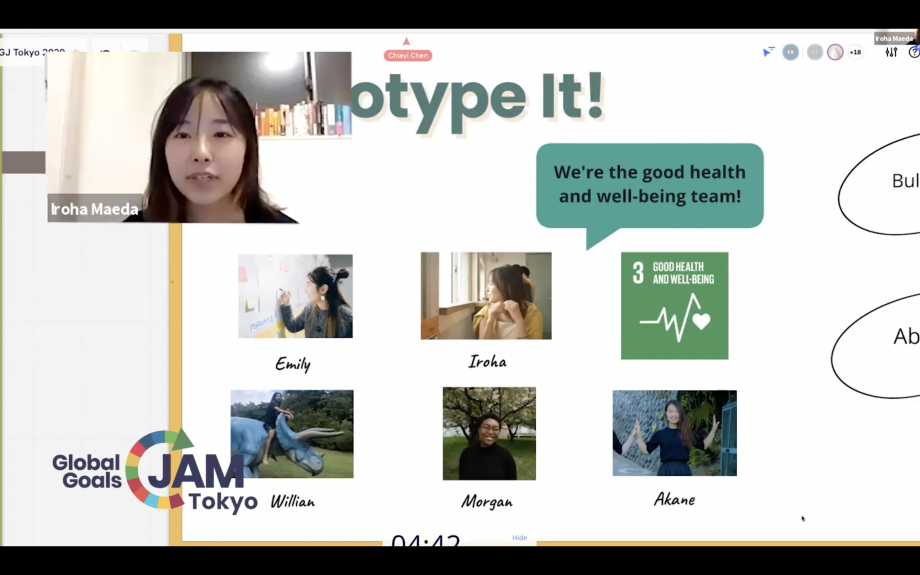Select Morgan's photo on the board
This screenshot has width=920, height=575.
[x=489, y=433]
